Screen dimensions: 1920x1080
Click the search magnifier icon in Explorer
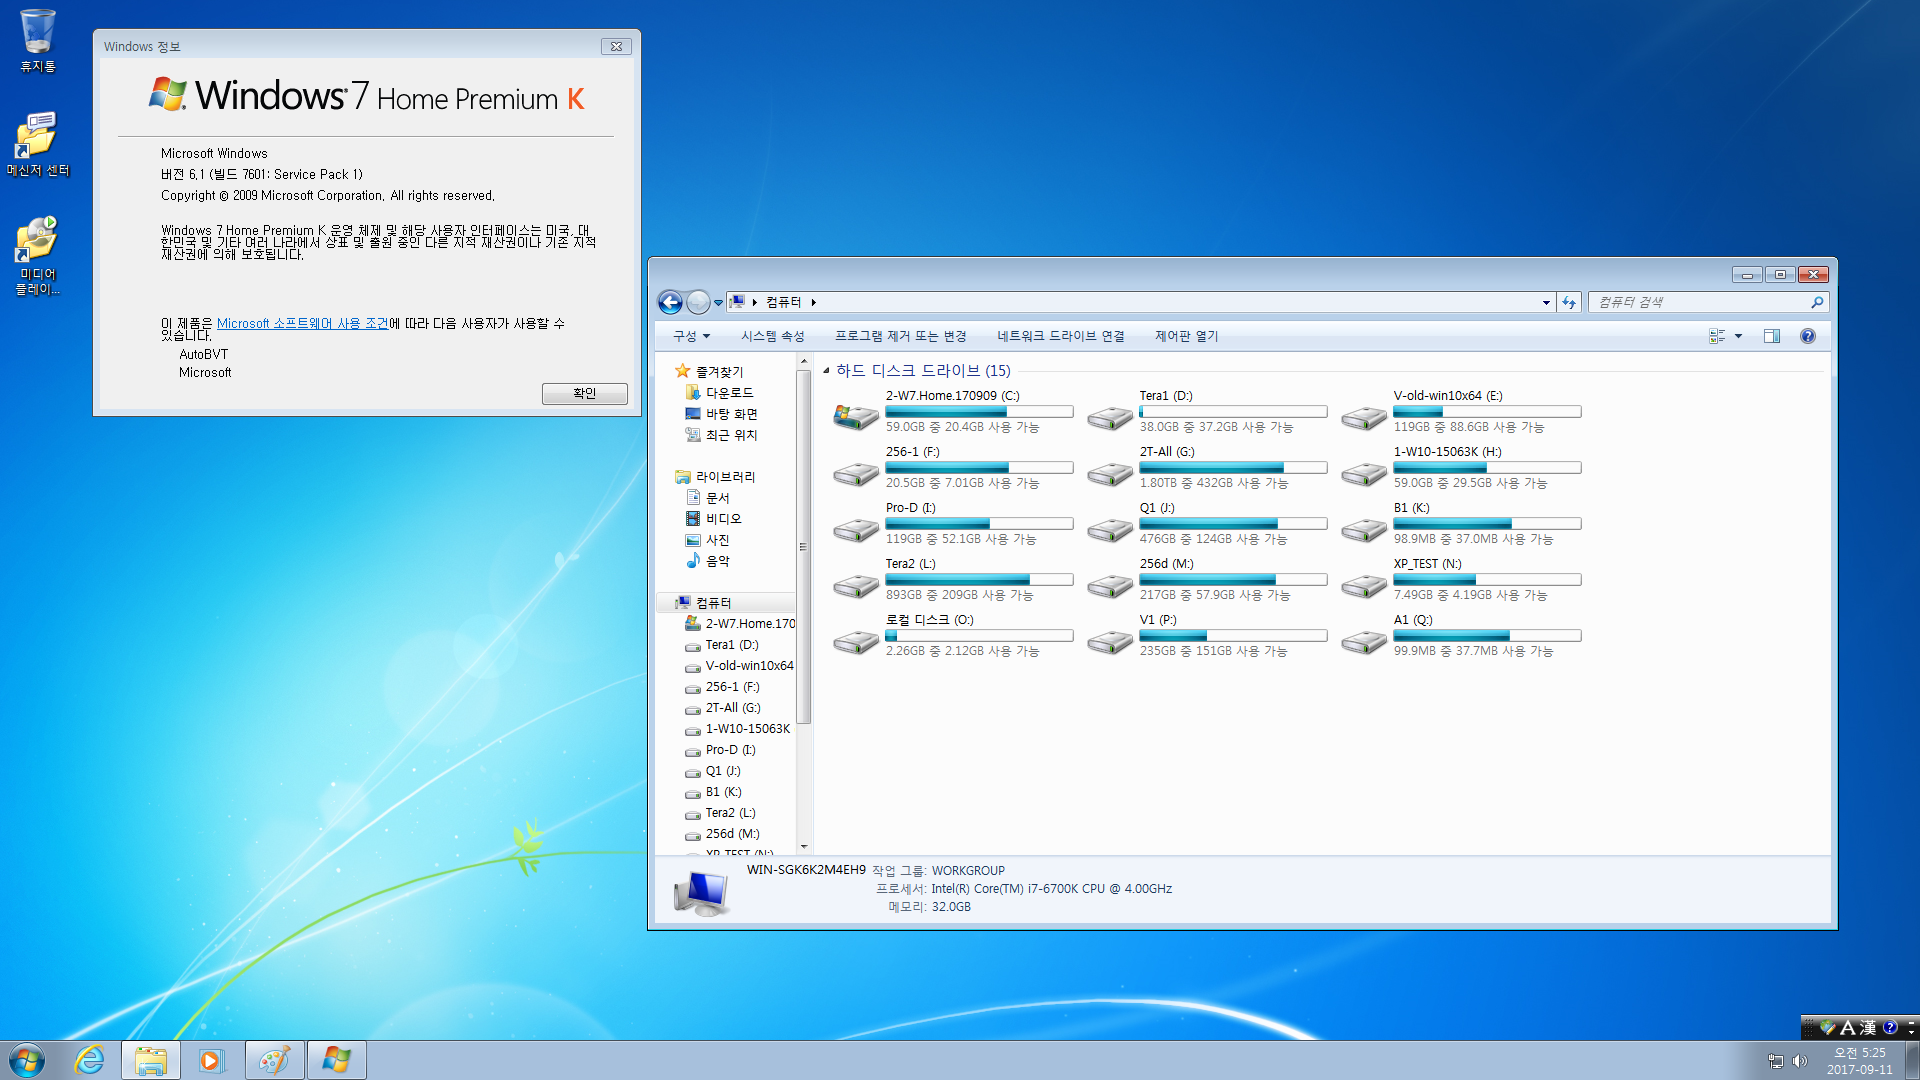pyautogui.click(x=1817, y=302)
